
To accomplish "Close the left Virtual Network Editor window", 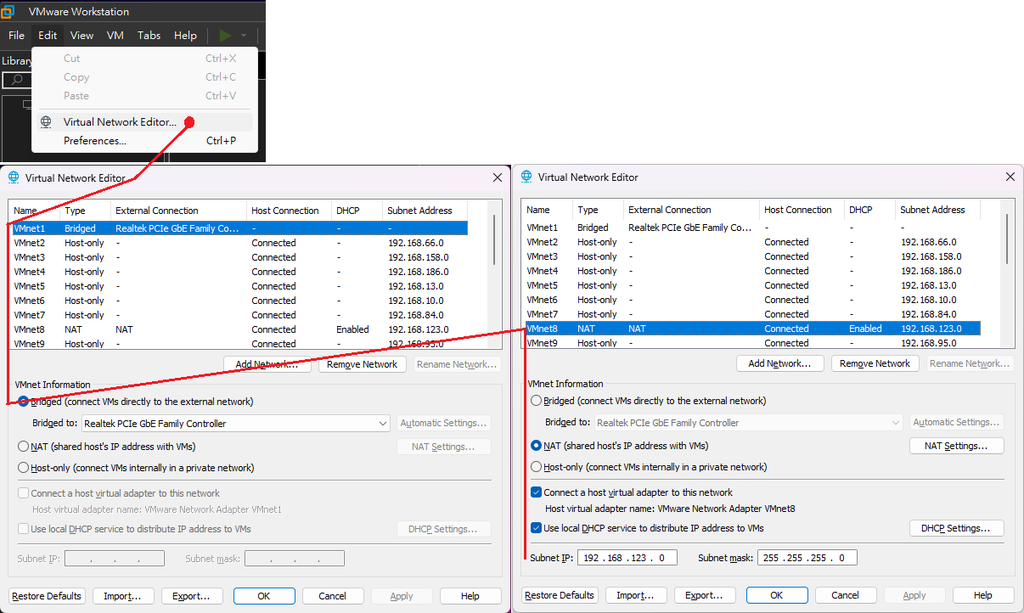I will [497, 178].
